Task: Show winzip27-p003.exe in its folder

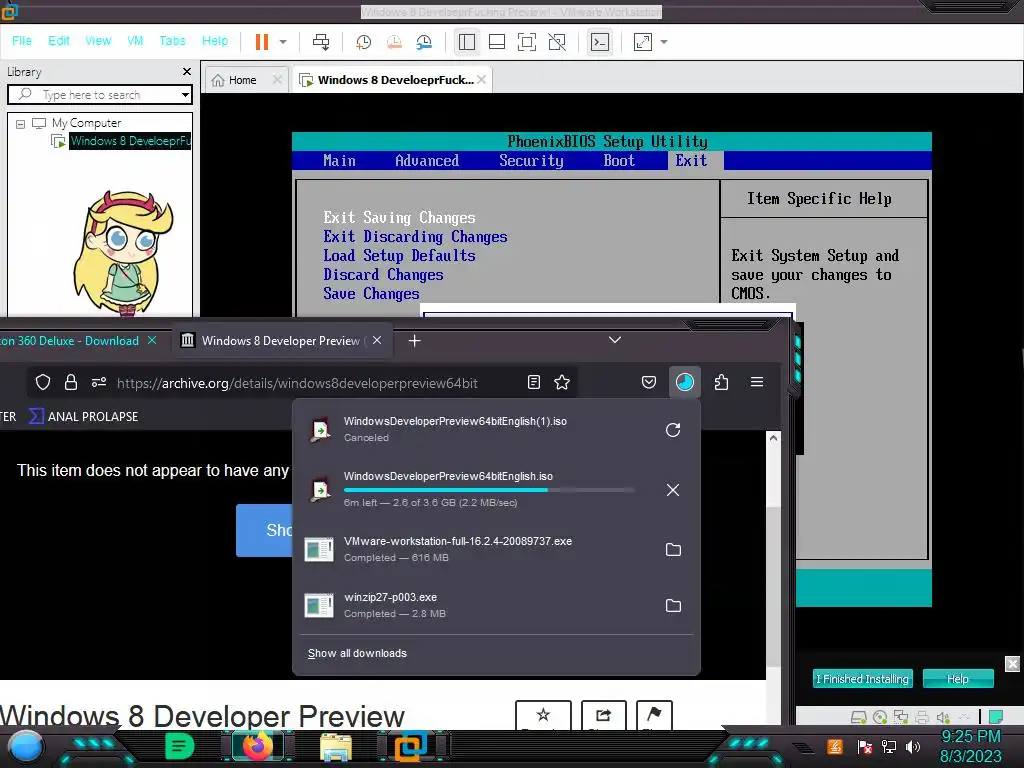Action: tap(673, 605)
